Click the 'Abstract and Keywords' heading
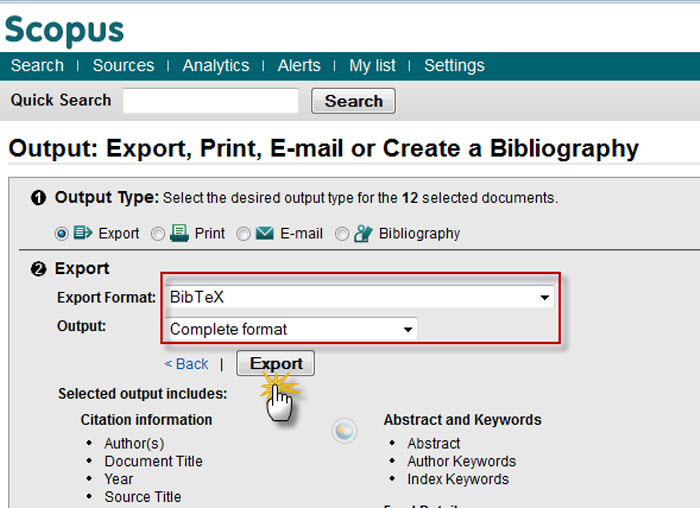This screenshot has width=700, height=508. tap(462, 420)
